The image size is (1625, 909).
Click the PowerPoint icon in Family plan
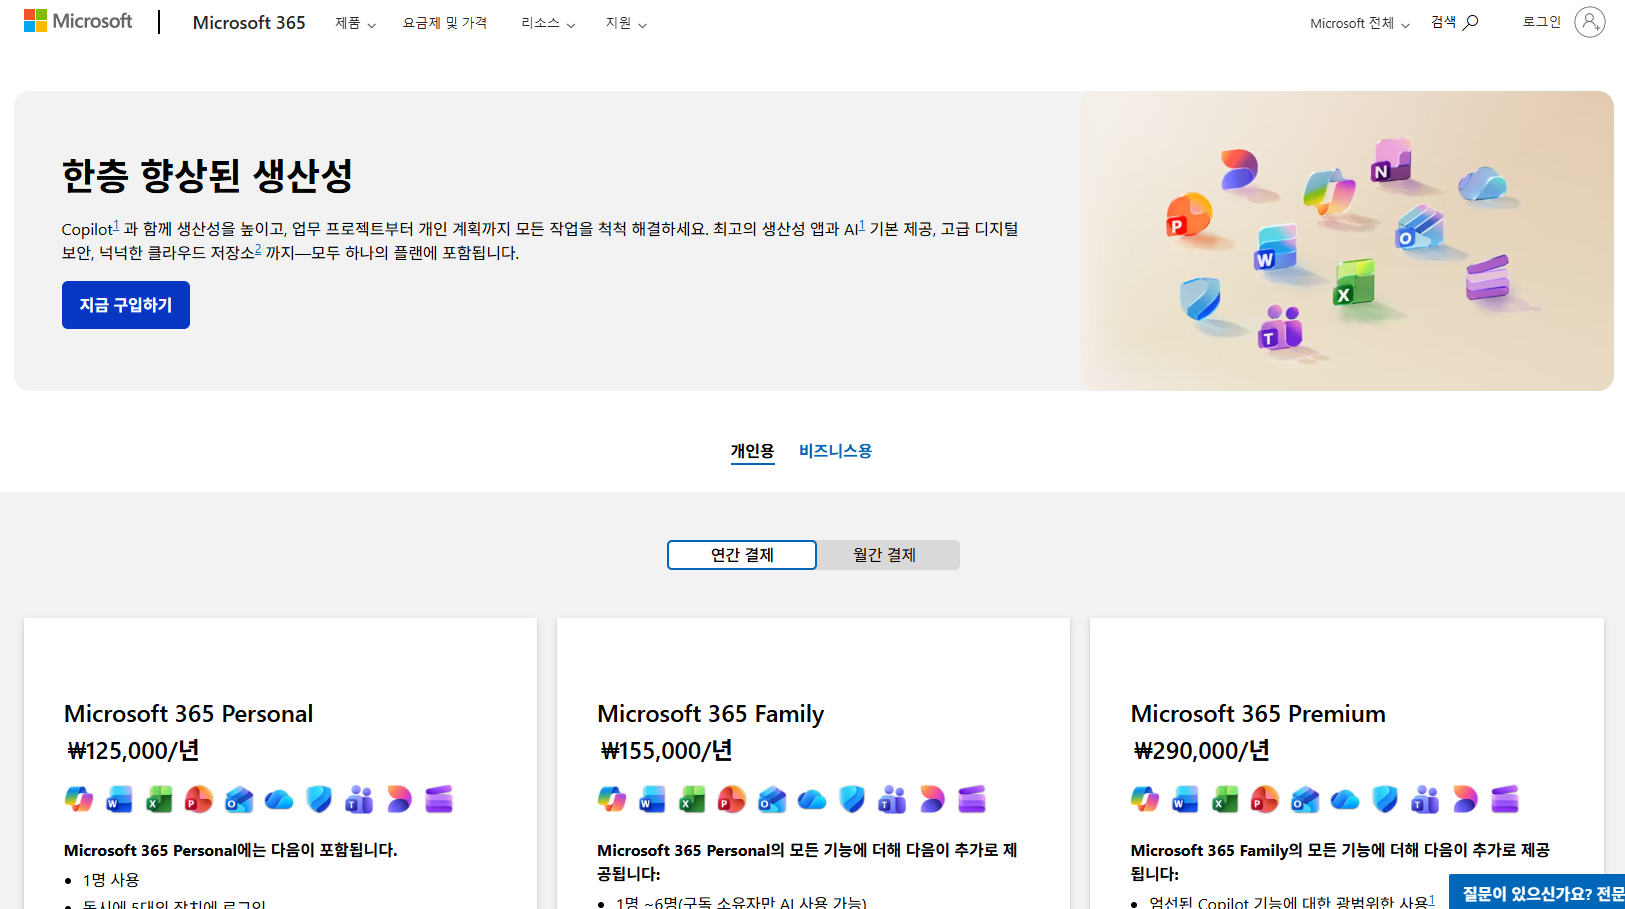click(x=732, y=799)
